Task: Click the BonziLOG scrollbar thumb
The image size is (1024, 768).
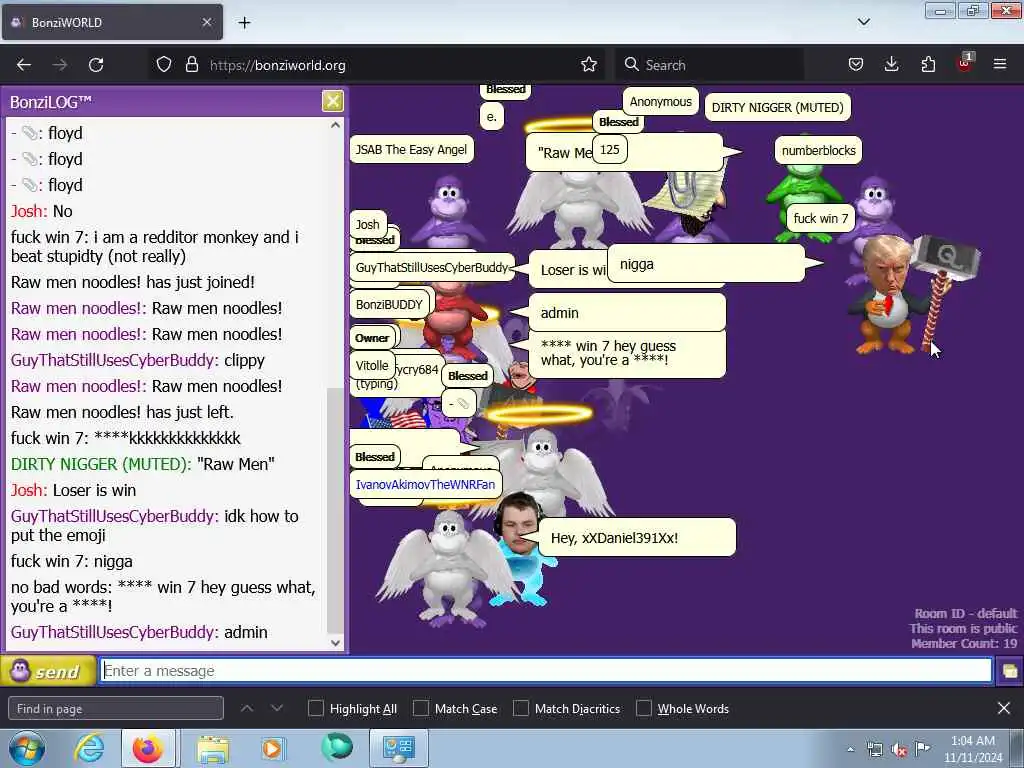Action: pyautogui.click(x=335, y=511)
